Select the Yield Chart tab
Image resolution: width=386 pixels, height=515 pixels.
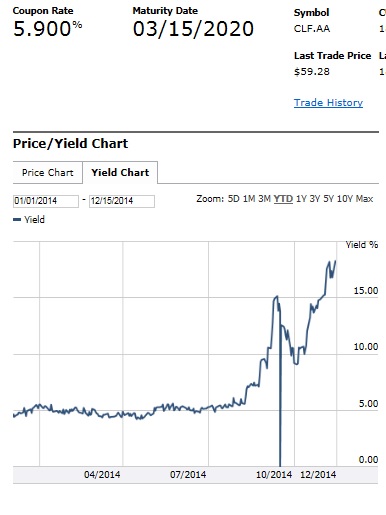120,173
